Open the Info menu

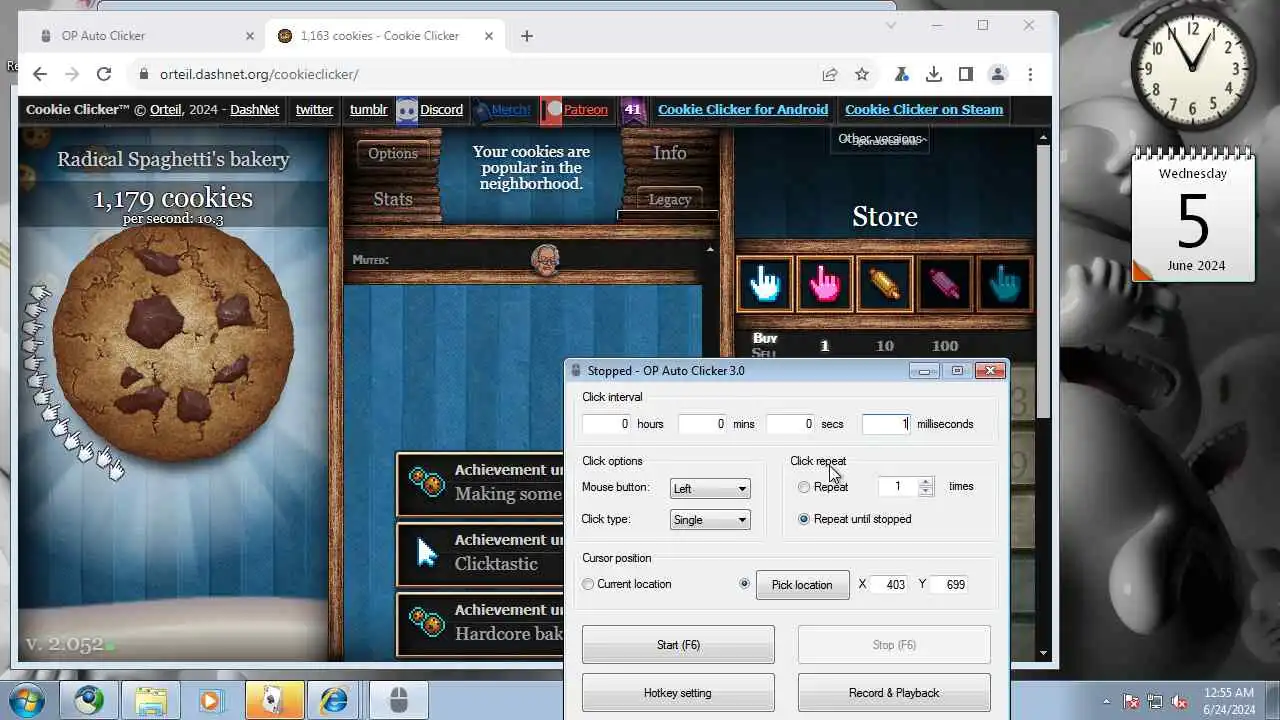point(670,153)
